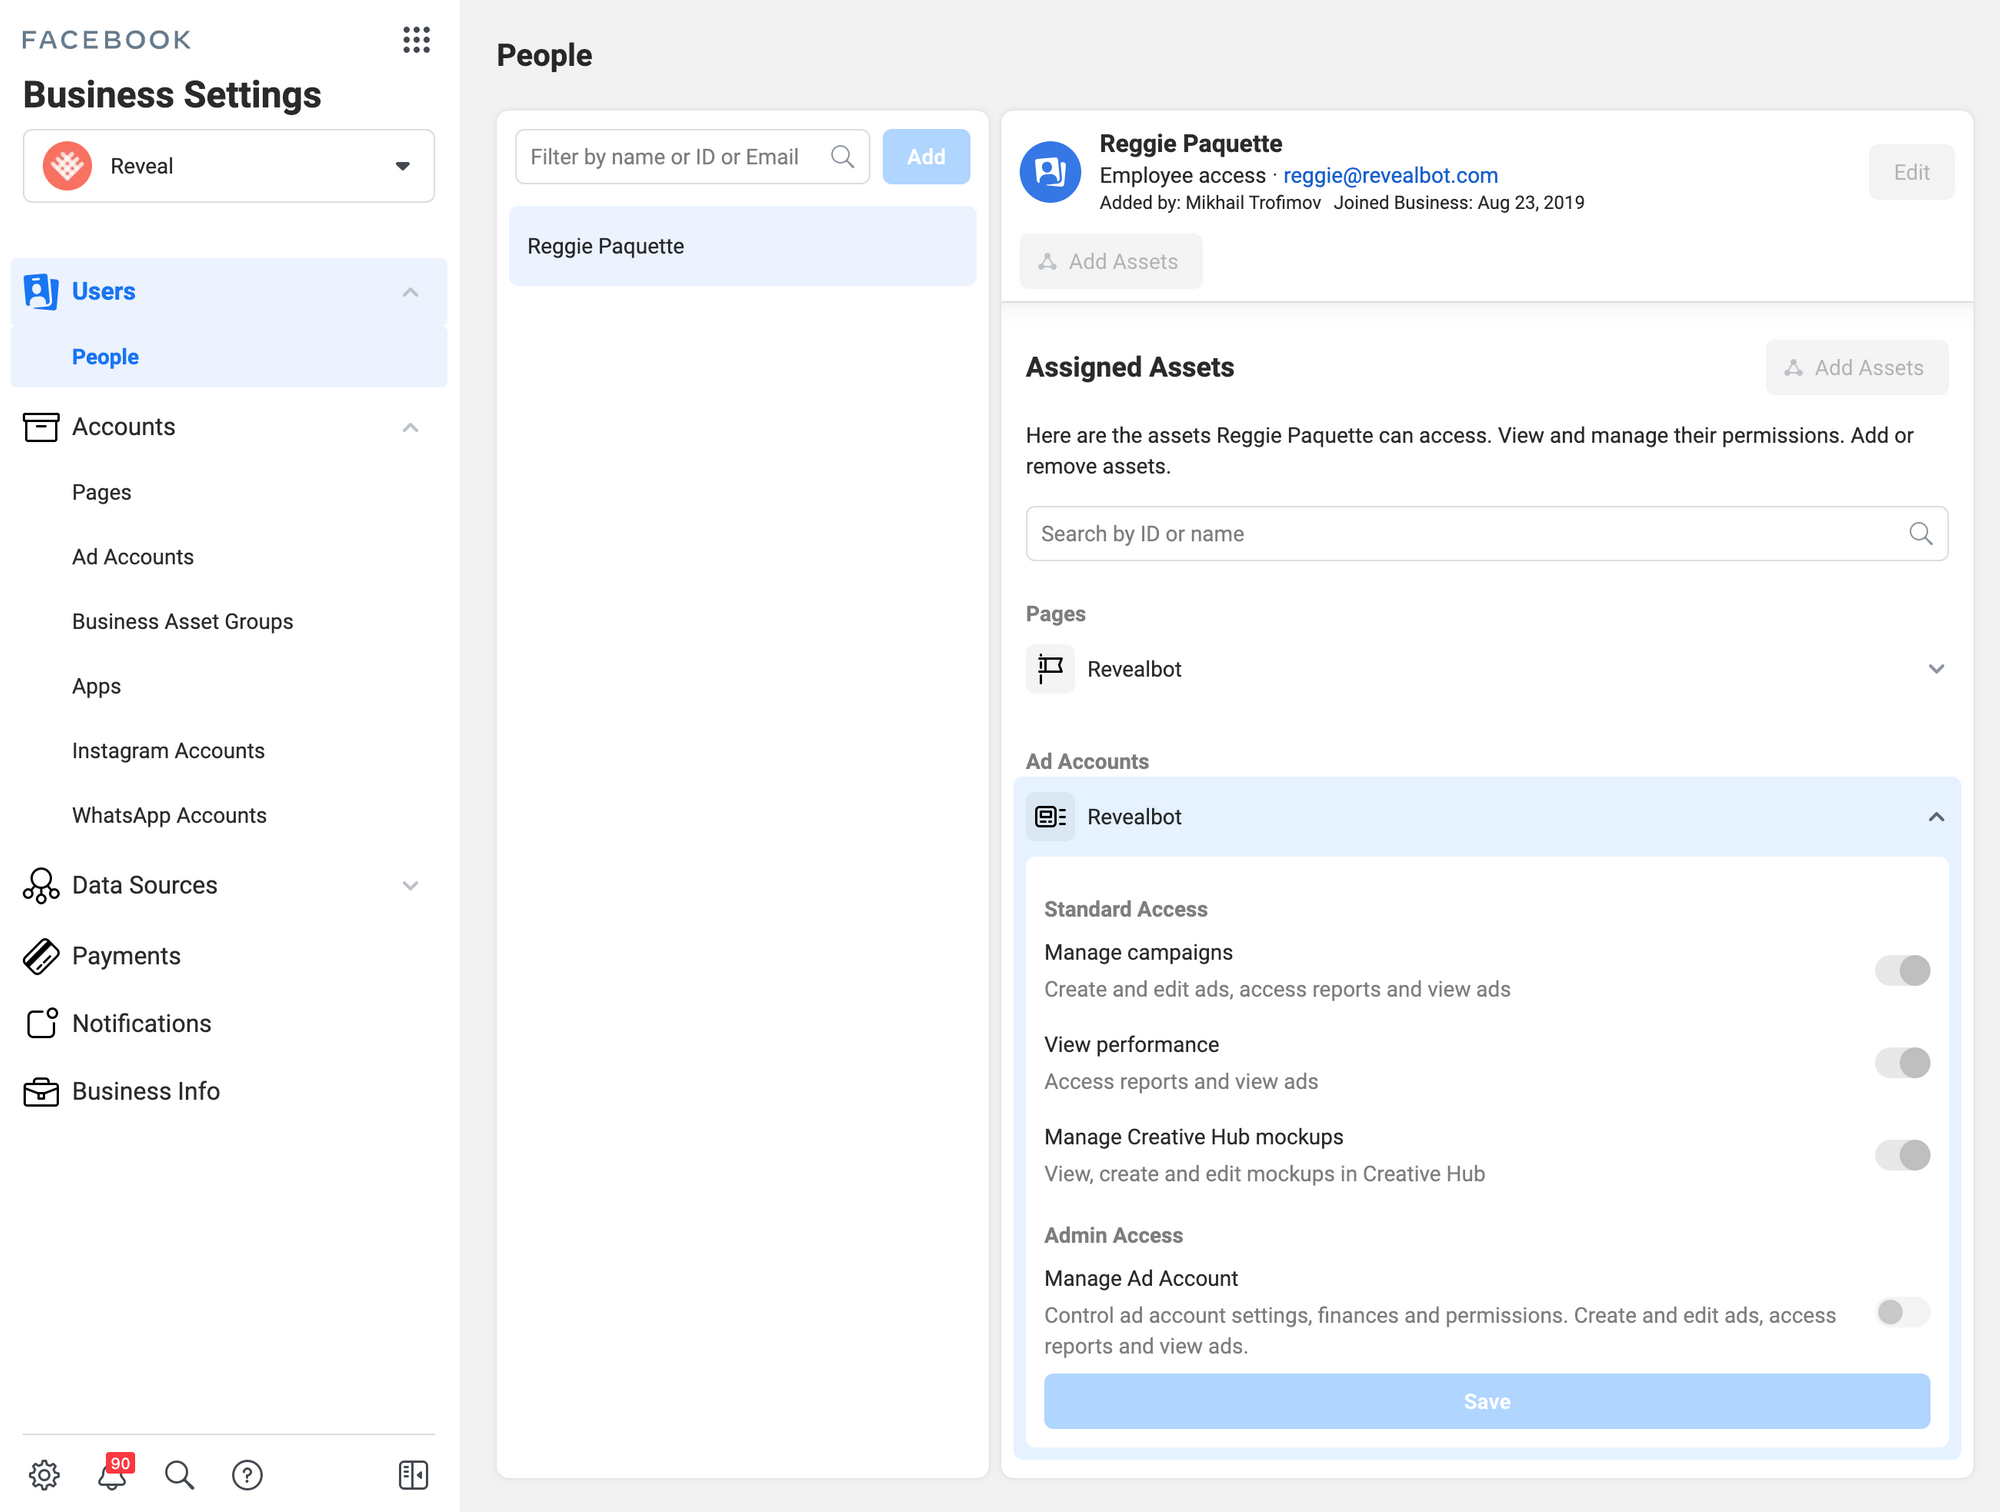The image size is (2000, 1512).
Task: Collapse the Users section chevron
Action: 410,292
